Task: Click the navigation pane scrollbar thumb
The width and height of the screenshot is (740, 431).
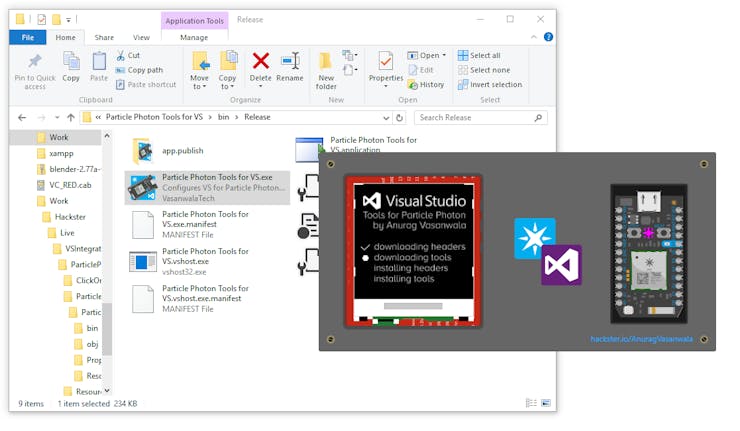Action: [x=107, y=329]
